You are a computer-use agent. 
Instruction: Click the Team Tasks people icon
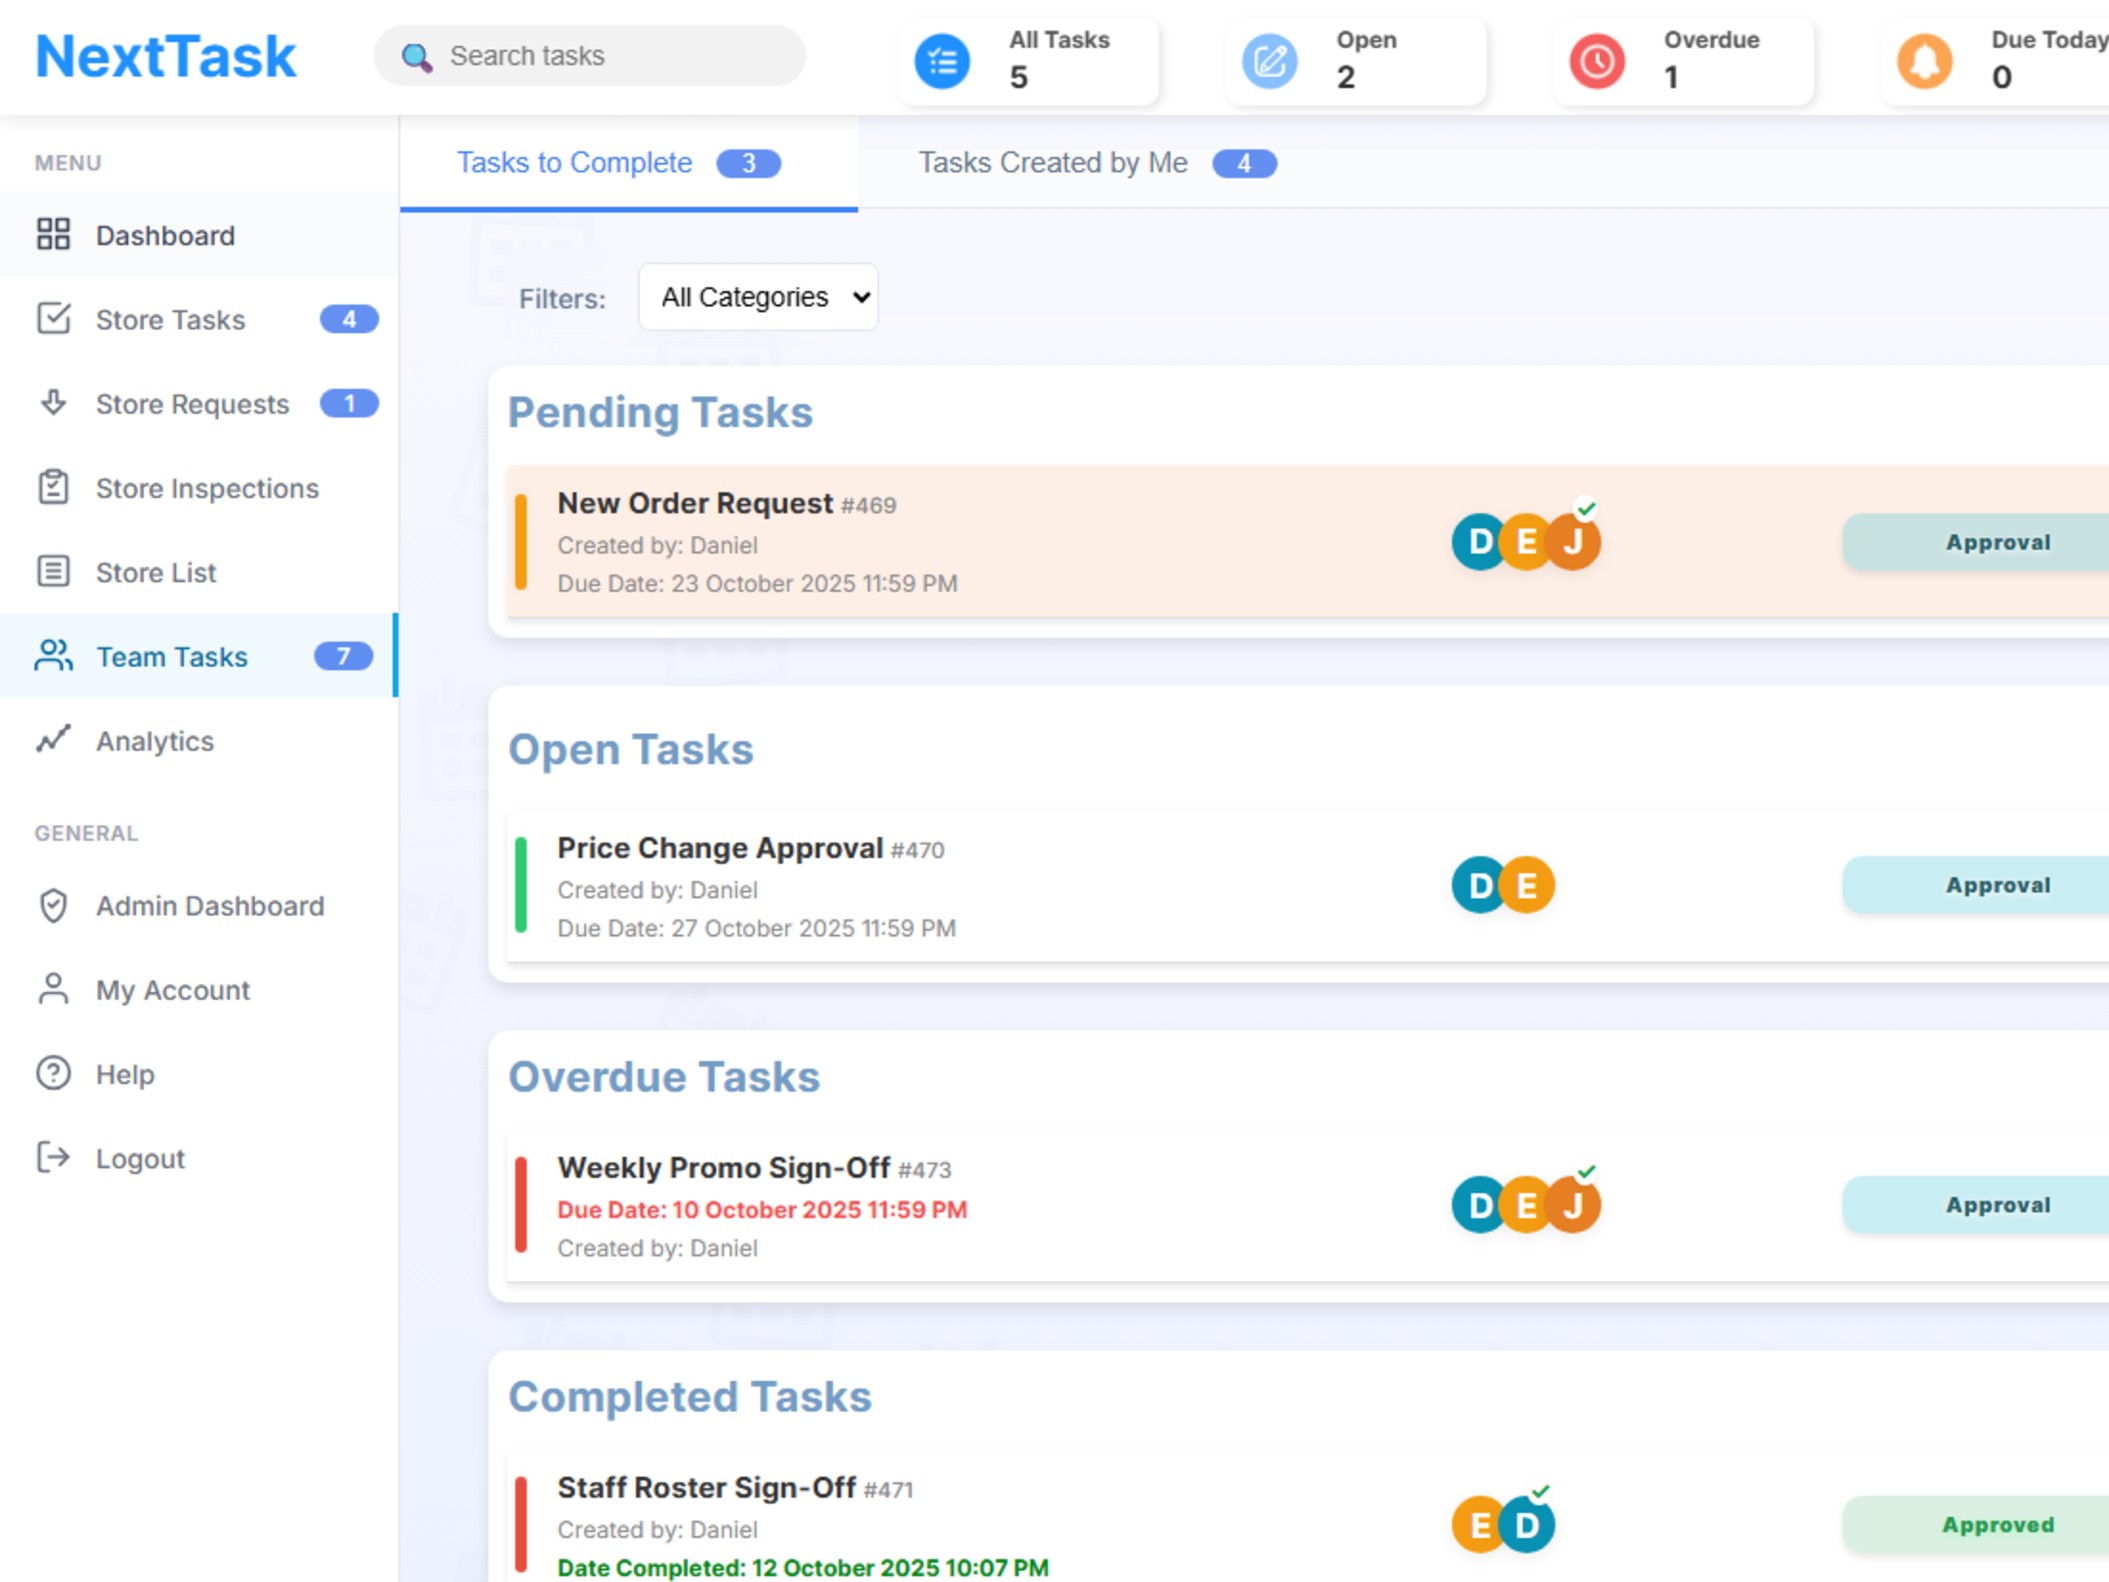click(53, 656)
